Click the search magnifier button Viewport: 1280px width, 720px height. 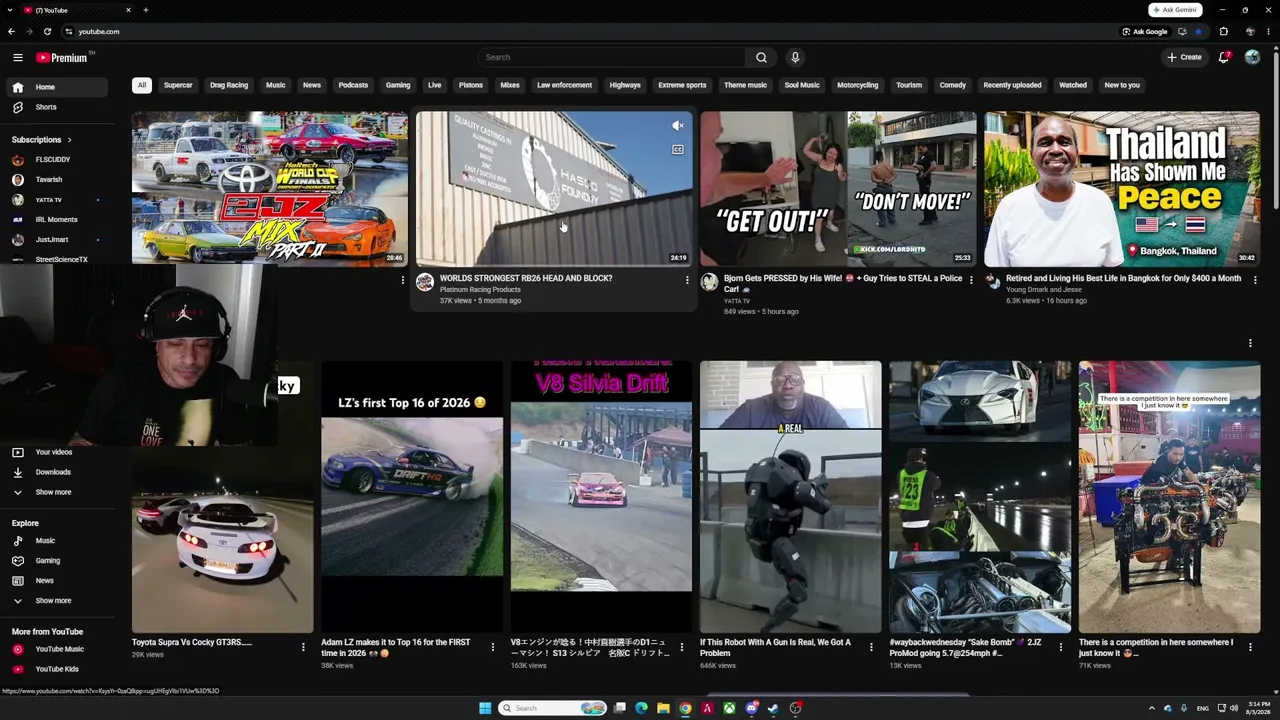761,57
